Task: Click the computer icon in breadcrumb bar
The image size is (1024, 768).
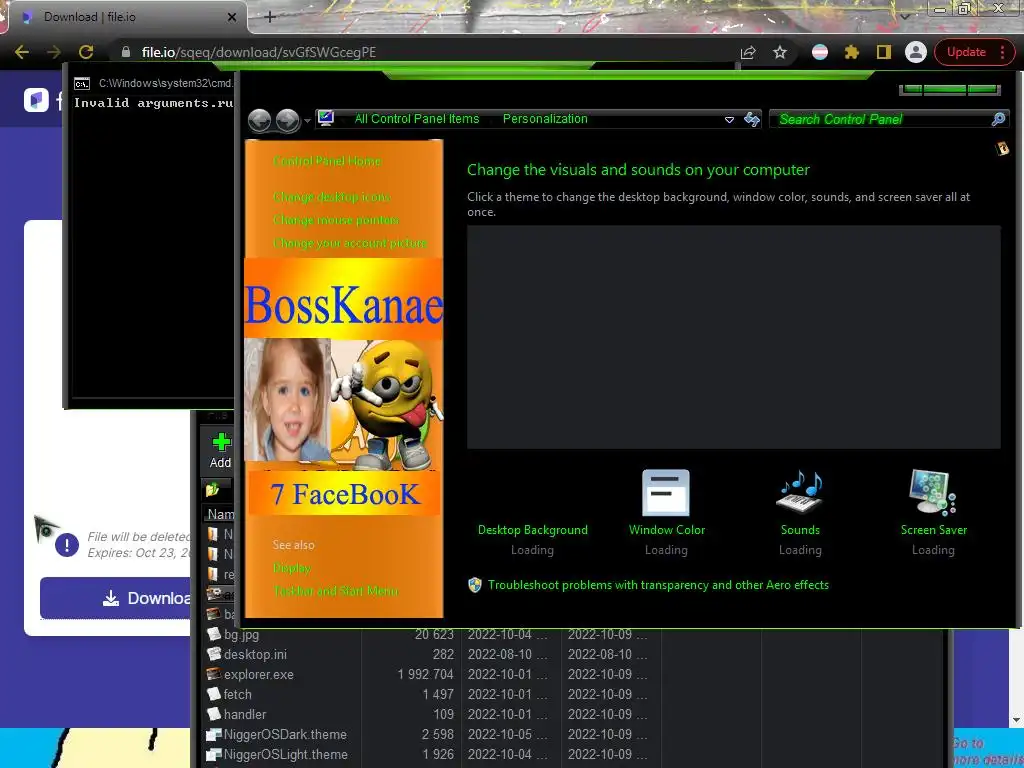Action: click(326, 118)
